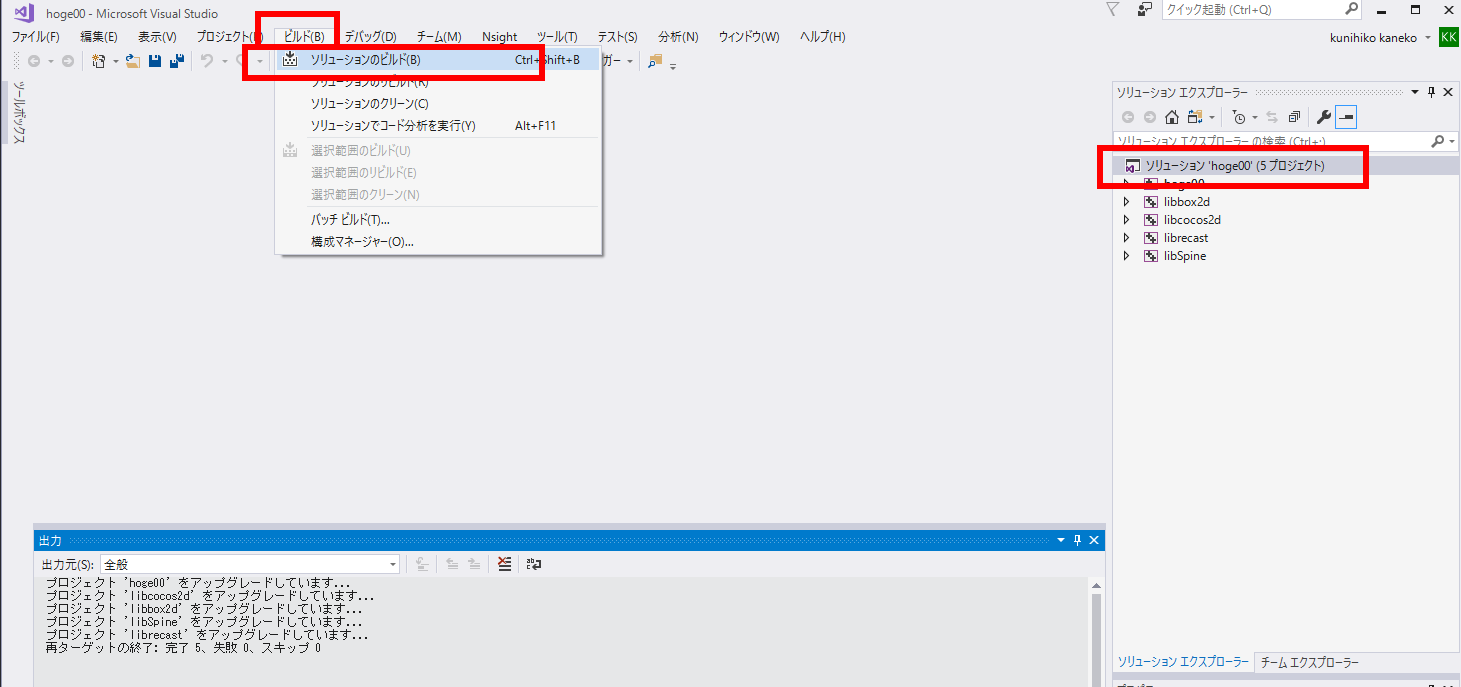Close the Output panel
This screenshot has width=1461, height=687.
click(1094, 540)
